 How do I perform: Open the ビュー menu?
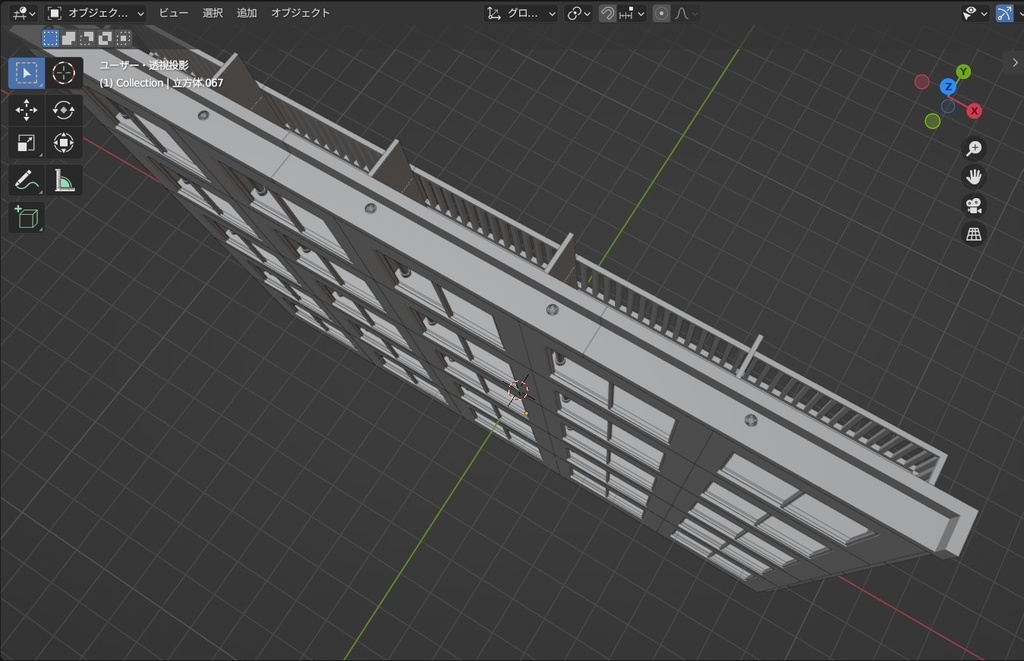[173, 13]
